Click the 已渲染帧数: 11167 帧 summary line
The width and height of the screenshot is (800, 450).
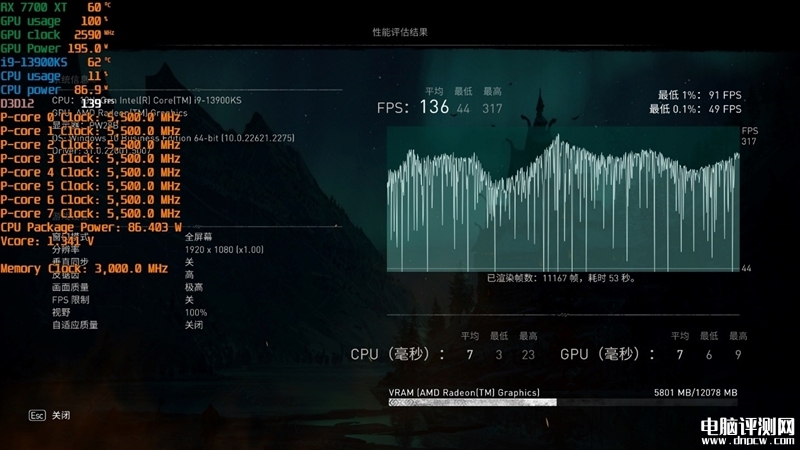click(561, 279)
